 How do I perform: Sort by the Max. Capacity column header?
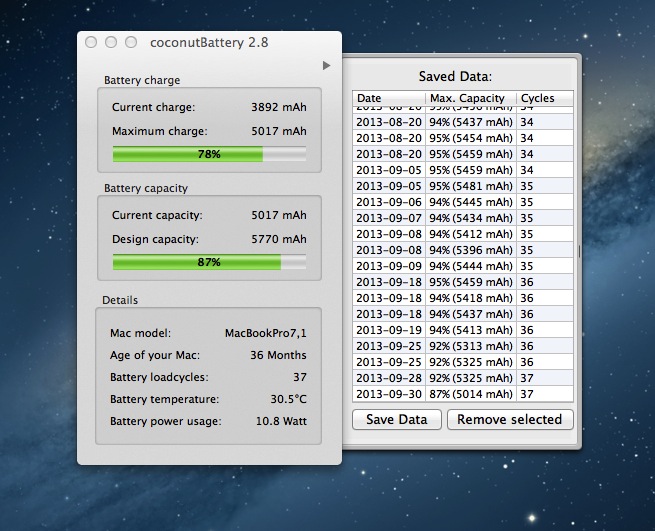471,98
